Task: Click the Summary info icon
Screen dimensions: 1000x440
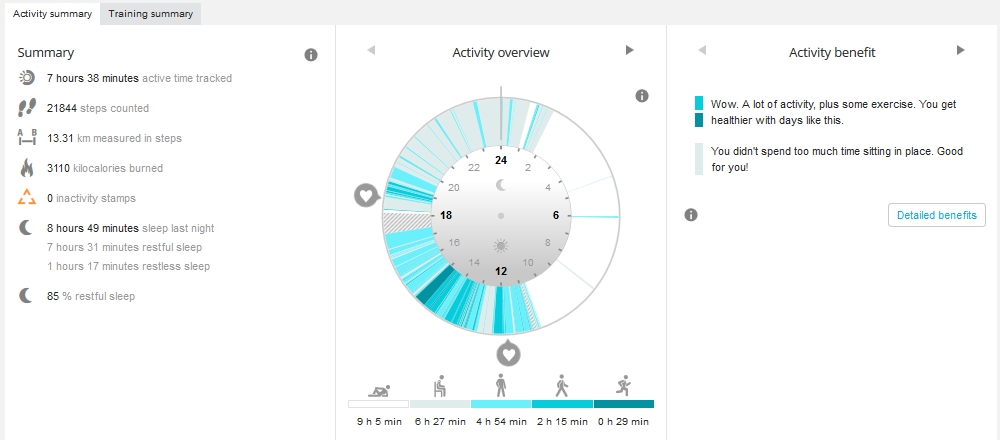Action: [x=311, y=55]
